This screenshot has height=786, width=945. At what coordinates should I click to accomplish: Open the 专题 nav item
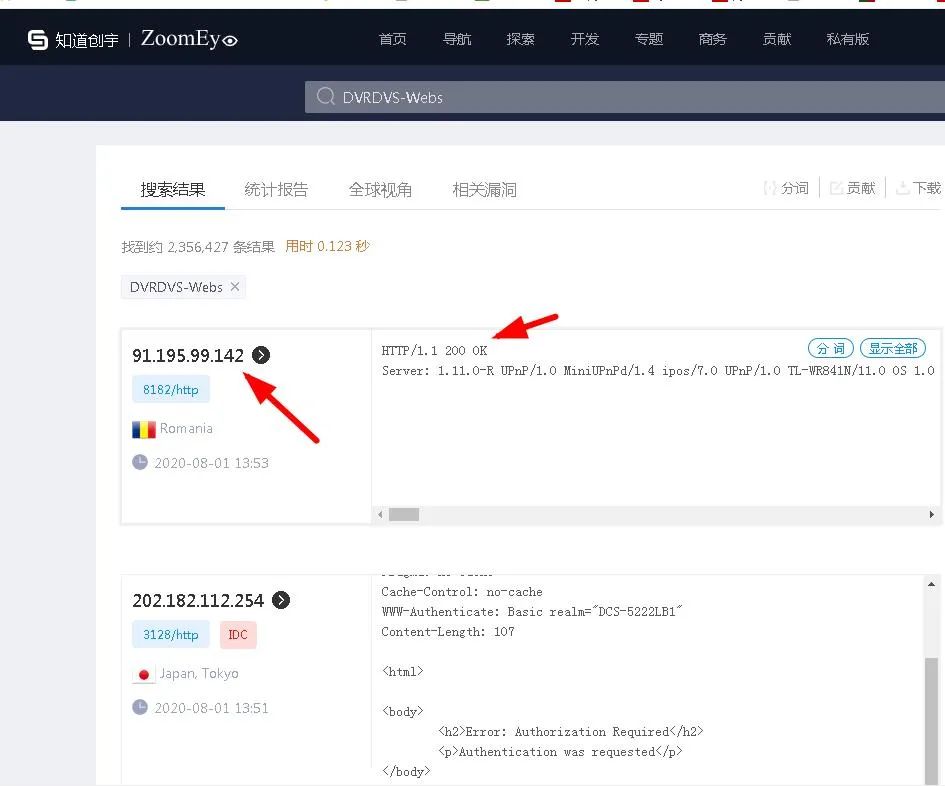pyautogui.click(x=649, y=39)
